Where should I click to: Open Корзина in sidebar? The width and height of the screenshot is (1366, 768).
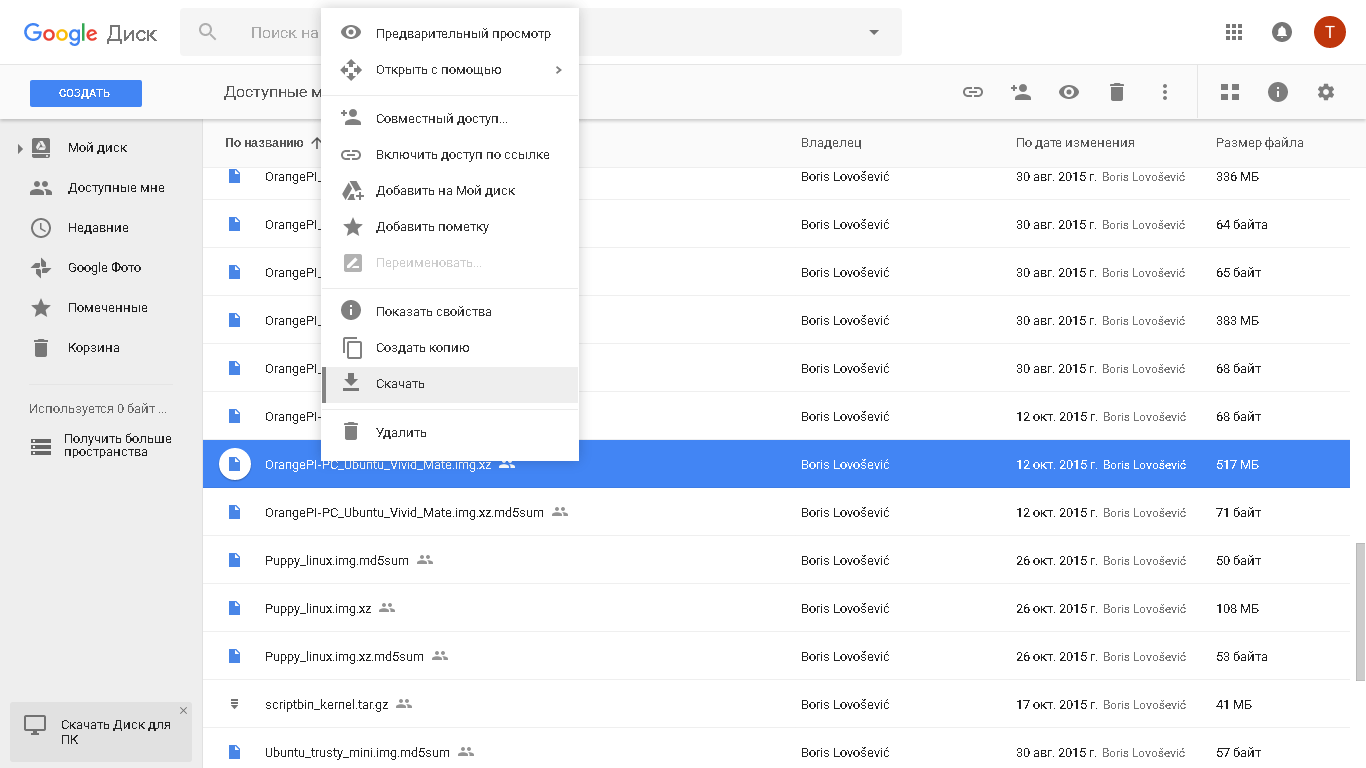[94, 348]
